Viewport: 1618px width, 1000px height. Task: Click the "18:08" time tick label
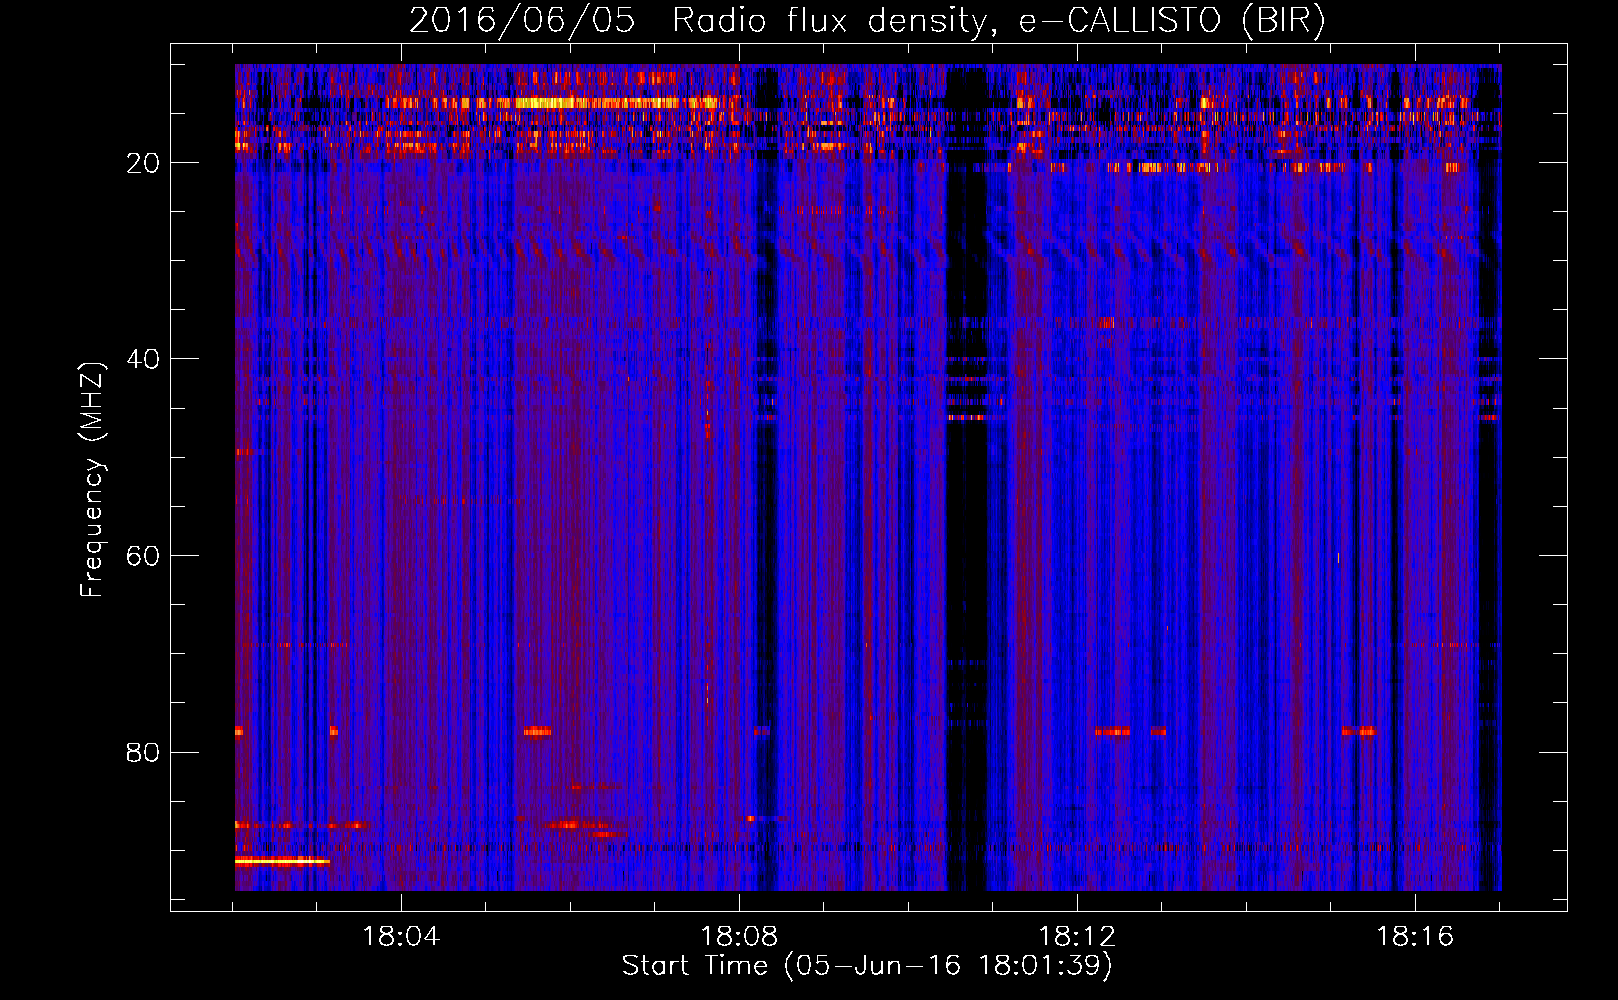point(739,936)
